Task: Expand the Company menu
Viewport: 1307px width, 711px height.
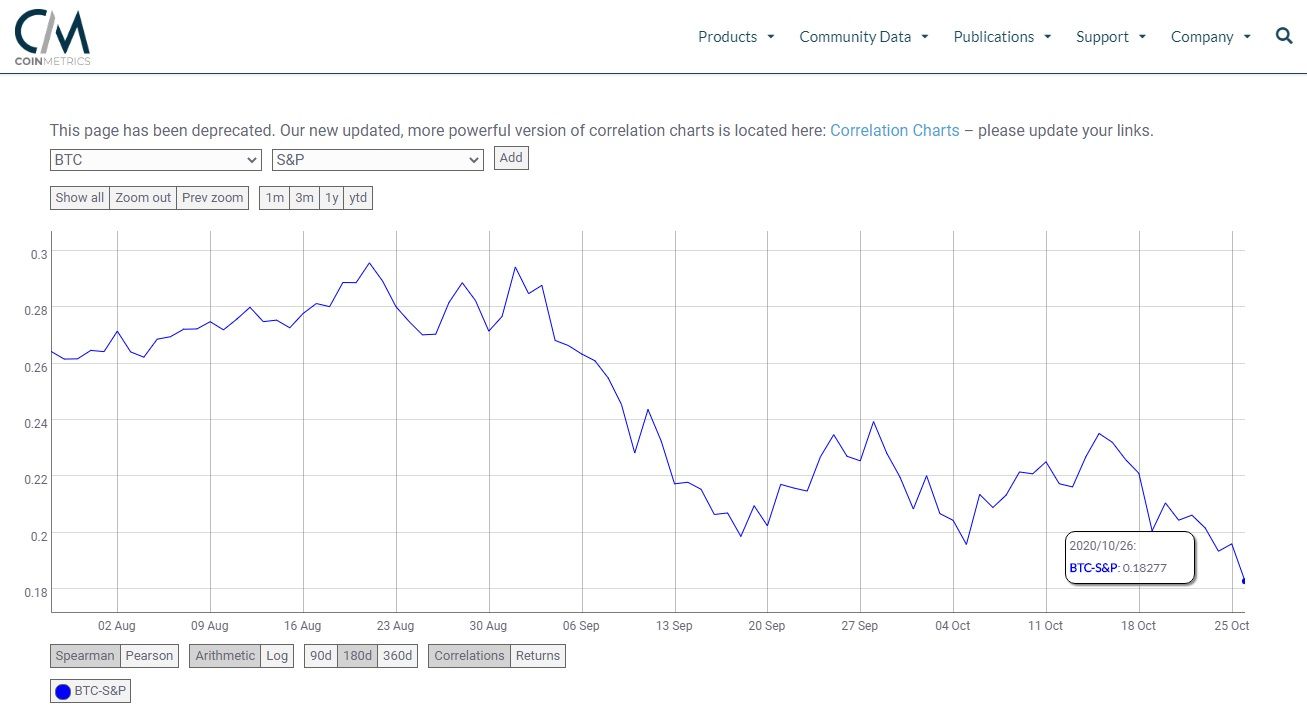Action: (x=1210, y=37)
